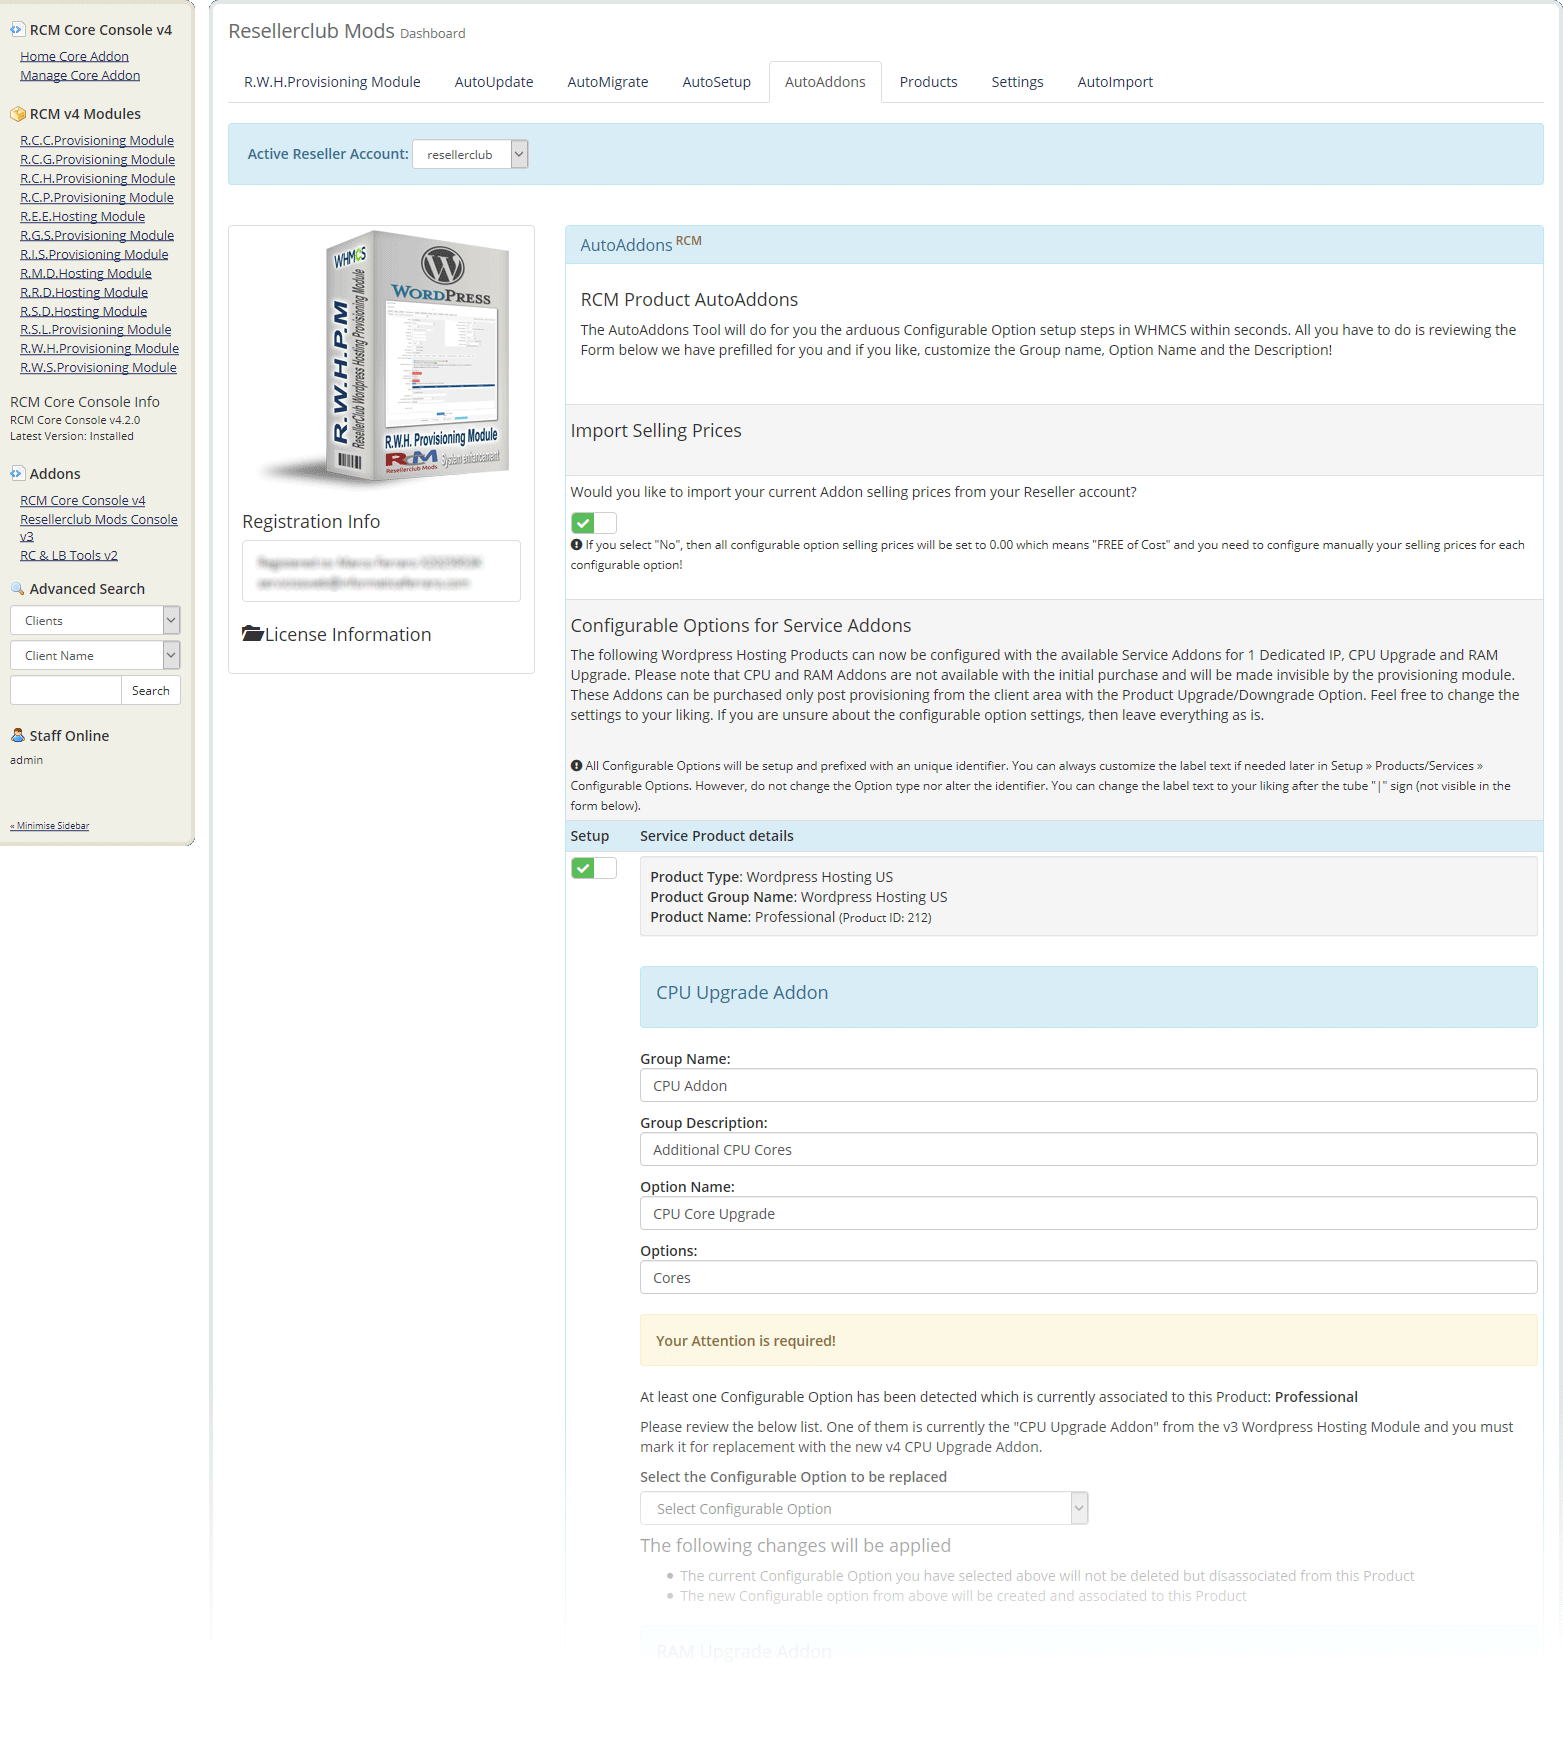Switch to the AutoSetup tab
The width and height of the screenshot is (1563, 1755).
click(x=716, y=82)
